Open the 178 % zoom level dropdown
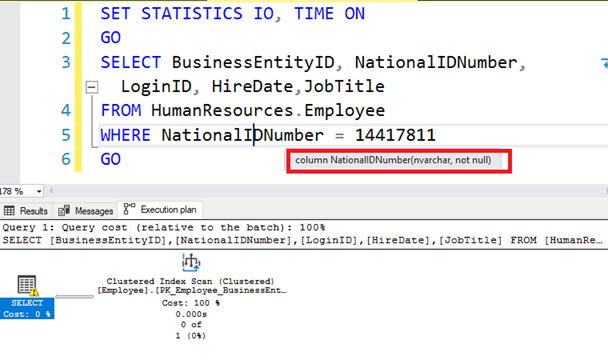The height and width of the screenshot is (360, 608). click(39, 191)
